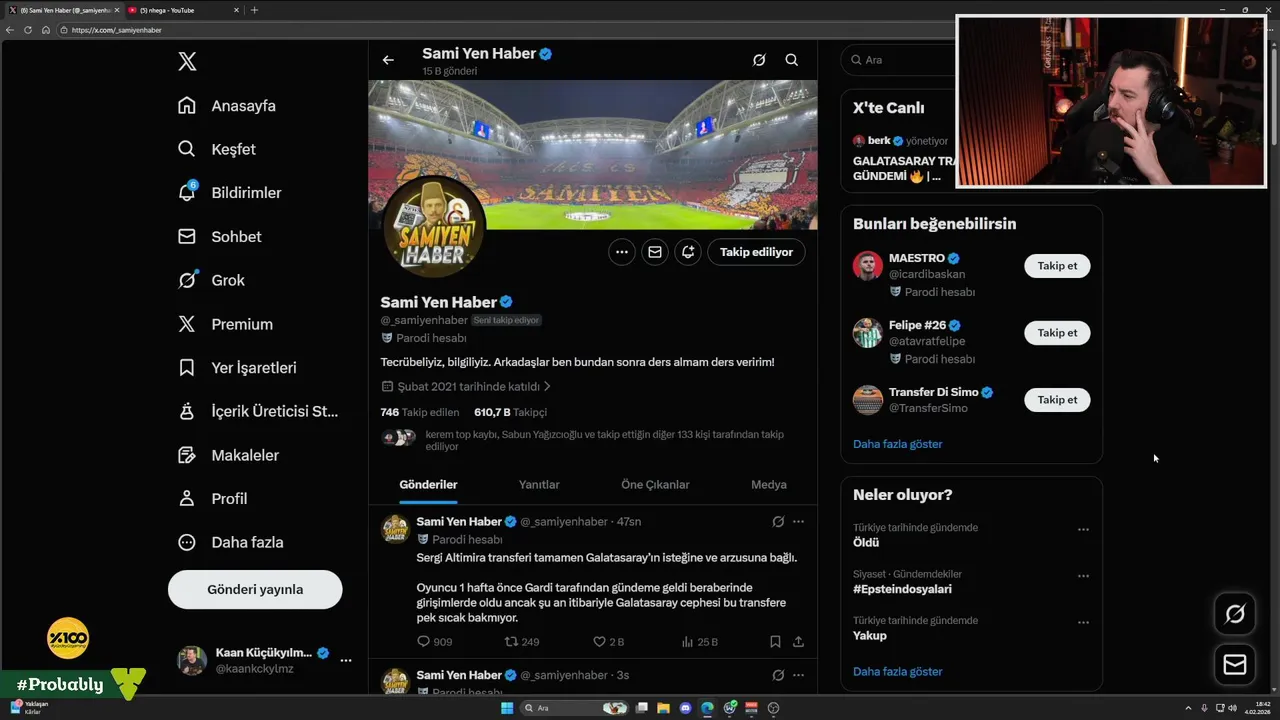The image size is (1280, 720).
Task: Open profile more options dots button
Action: 622,252
